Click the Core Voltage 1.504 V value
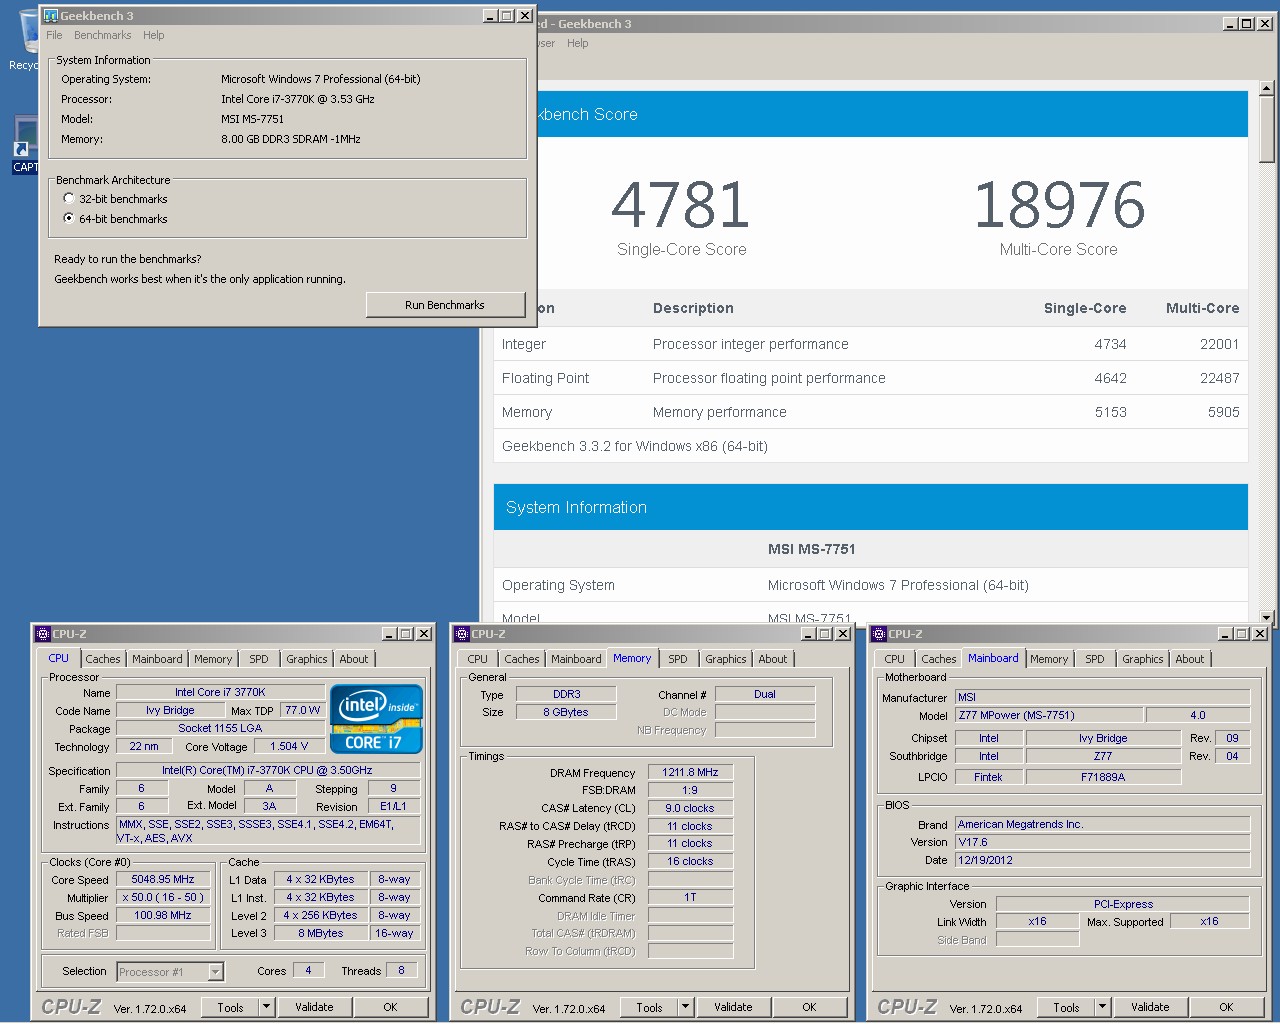 290,746
